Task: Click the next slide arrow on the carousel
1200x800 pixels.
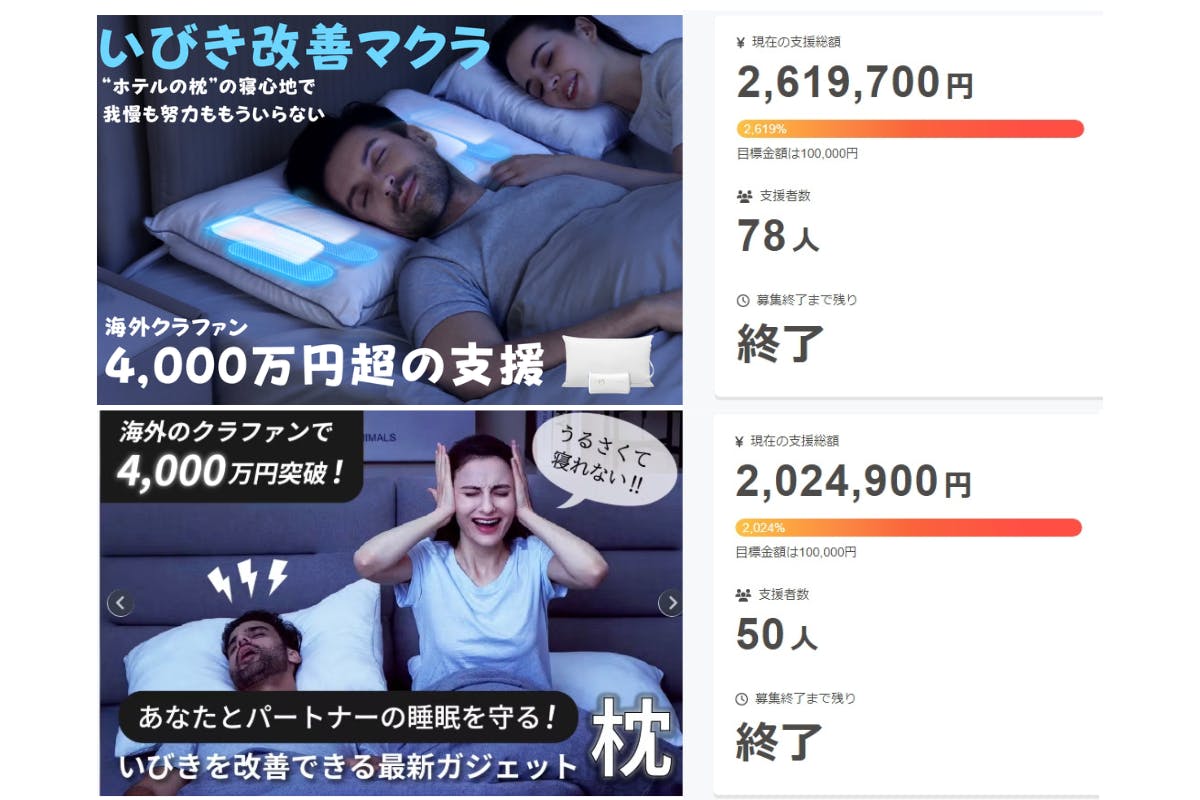Action: click(x=671, y=603)
